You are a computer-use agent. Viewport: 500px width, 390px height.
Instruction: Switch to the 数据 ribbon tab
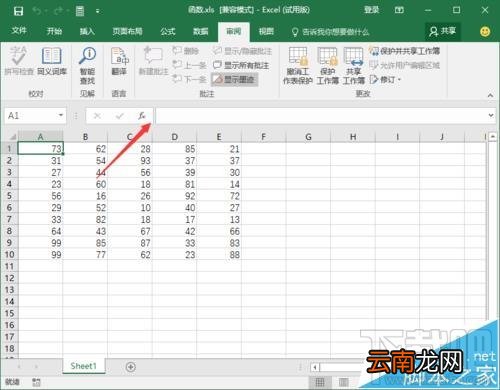click(201, 31)
